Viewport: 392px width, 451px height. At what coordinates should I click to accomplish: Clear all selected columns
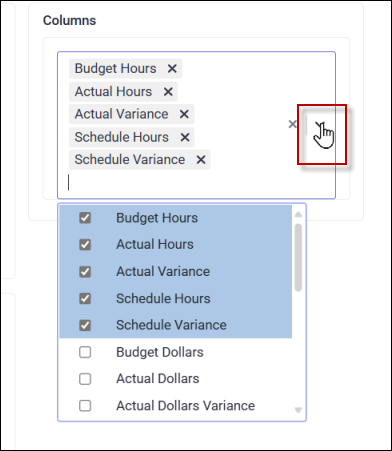click(x=292, y=124)
